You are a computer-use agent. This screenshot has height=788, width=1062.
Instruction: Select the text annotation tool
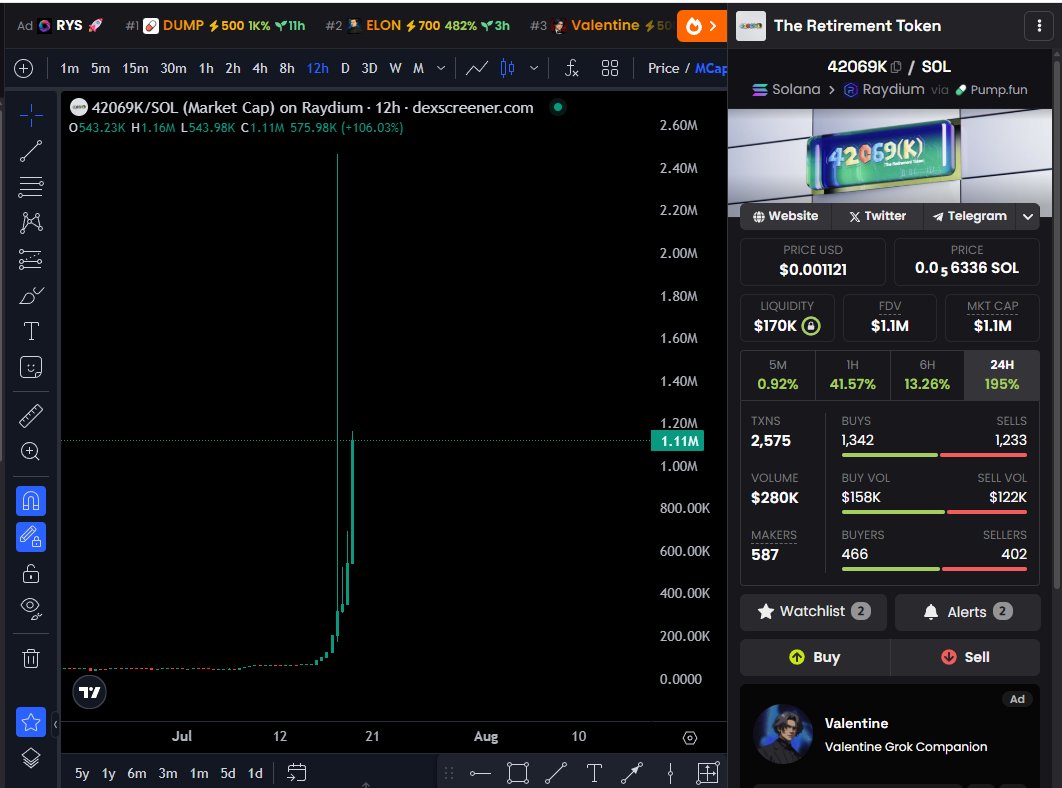[30, 331]
